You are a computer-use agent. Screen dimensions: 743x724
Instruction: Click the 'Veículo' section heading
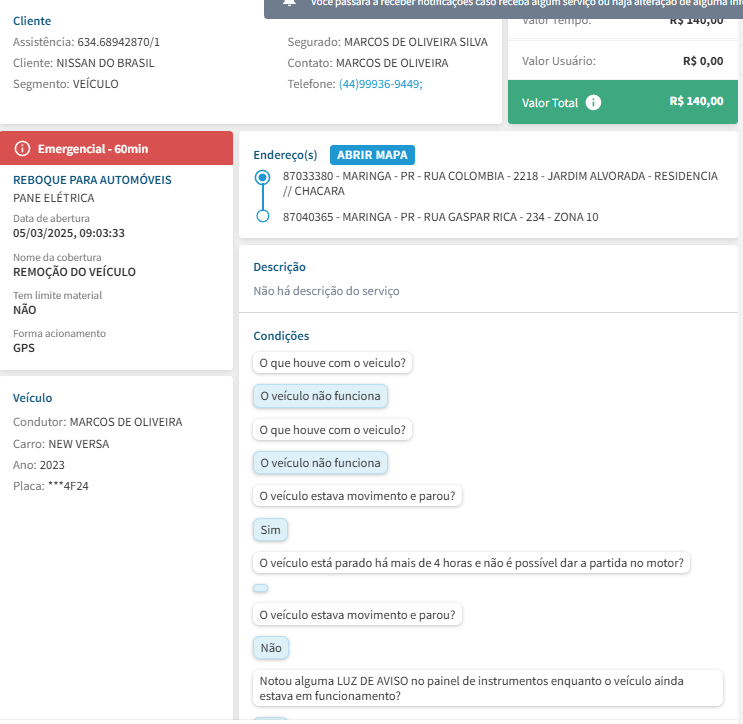[x=32, y=398]
